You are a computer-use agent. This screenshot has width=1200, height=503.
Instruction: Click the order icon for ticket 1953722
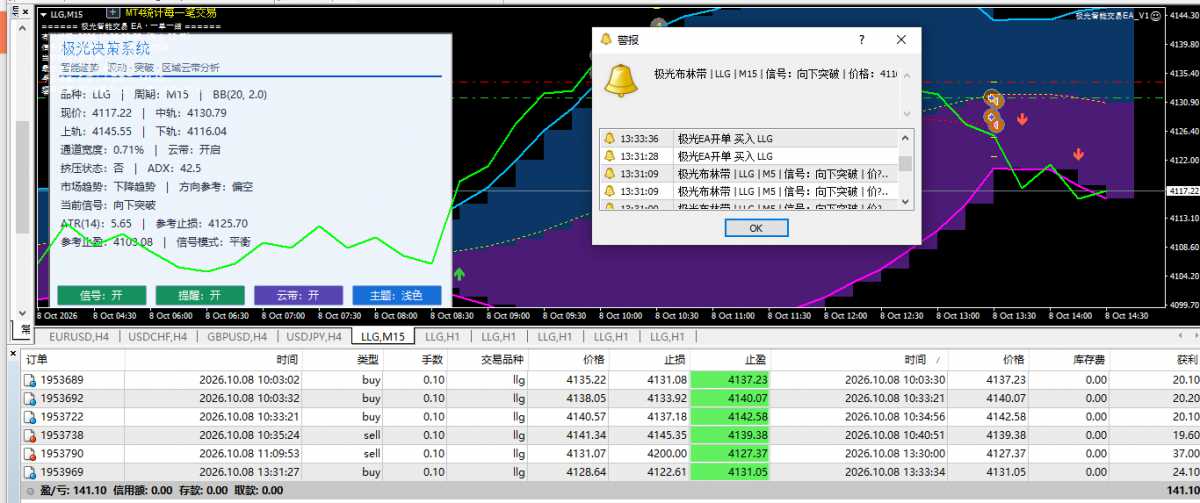tap(30, 416)
